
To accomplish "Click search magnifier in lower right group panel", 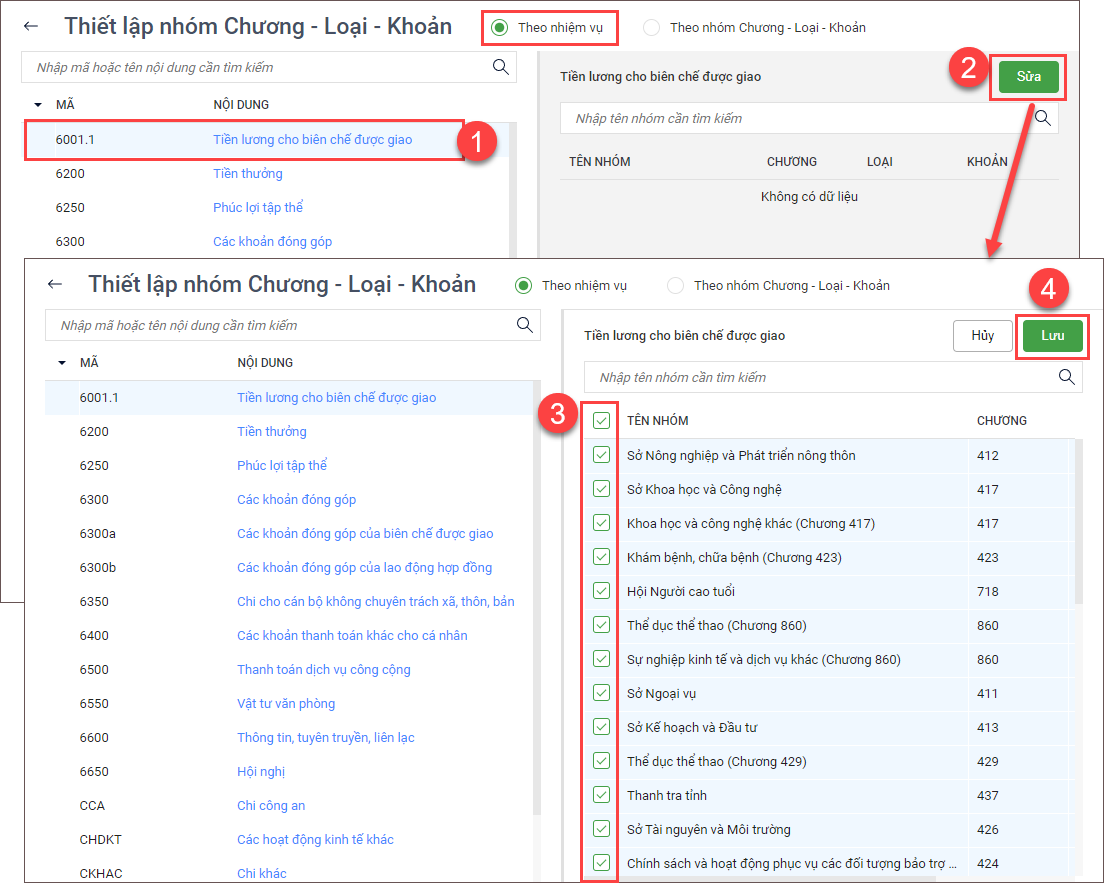I will tap(1067, 377).
